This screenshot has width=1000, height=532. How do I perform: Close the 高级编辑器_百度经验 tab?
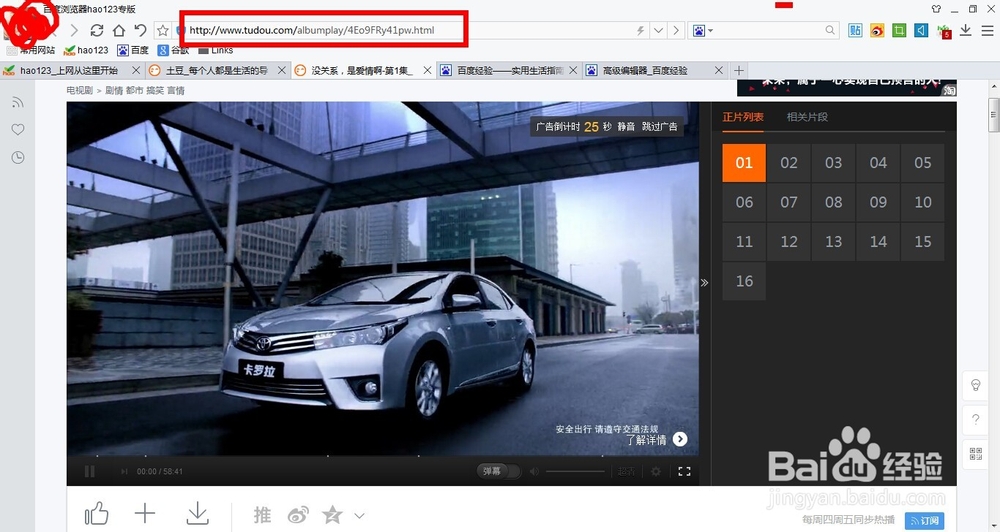click(x=719, y=70)
